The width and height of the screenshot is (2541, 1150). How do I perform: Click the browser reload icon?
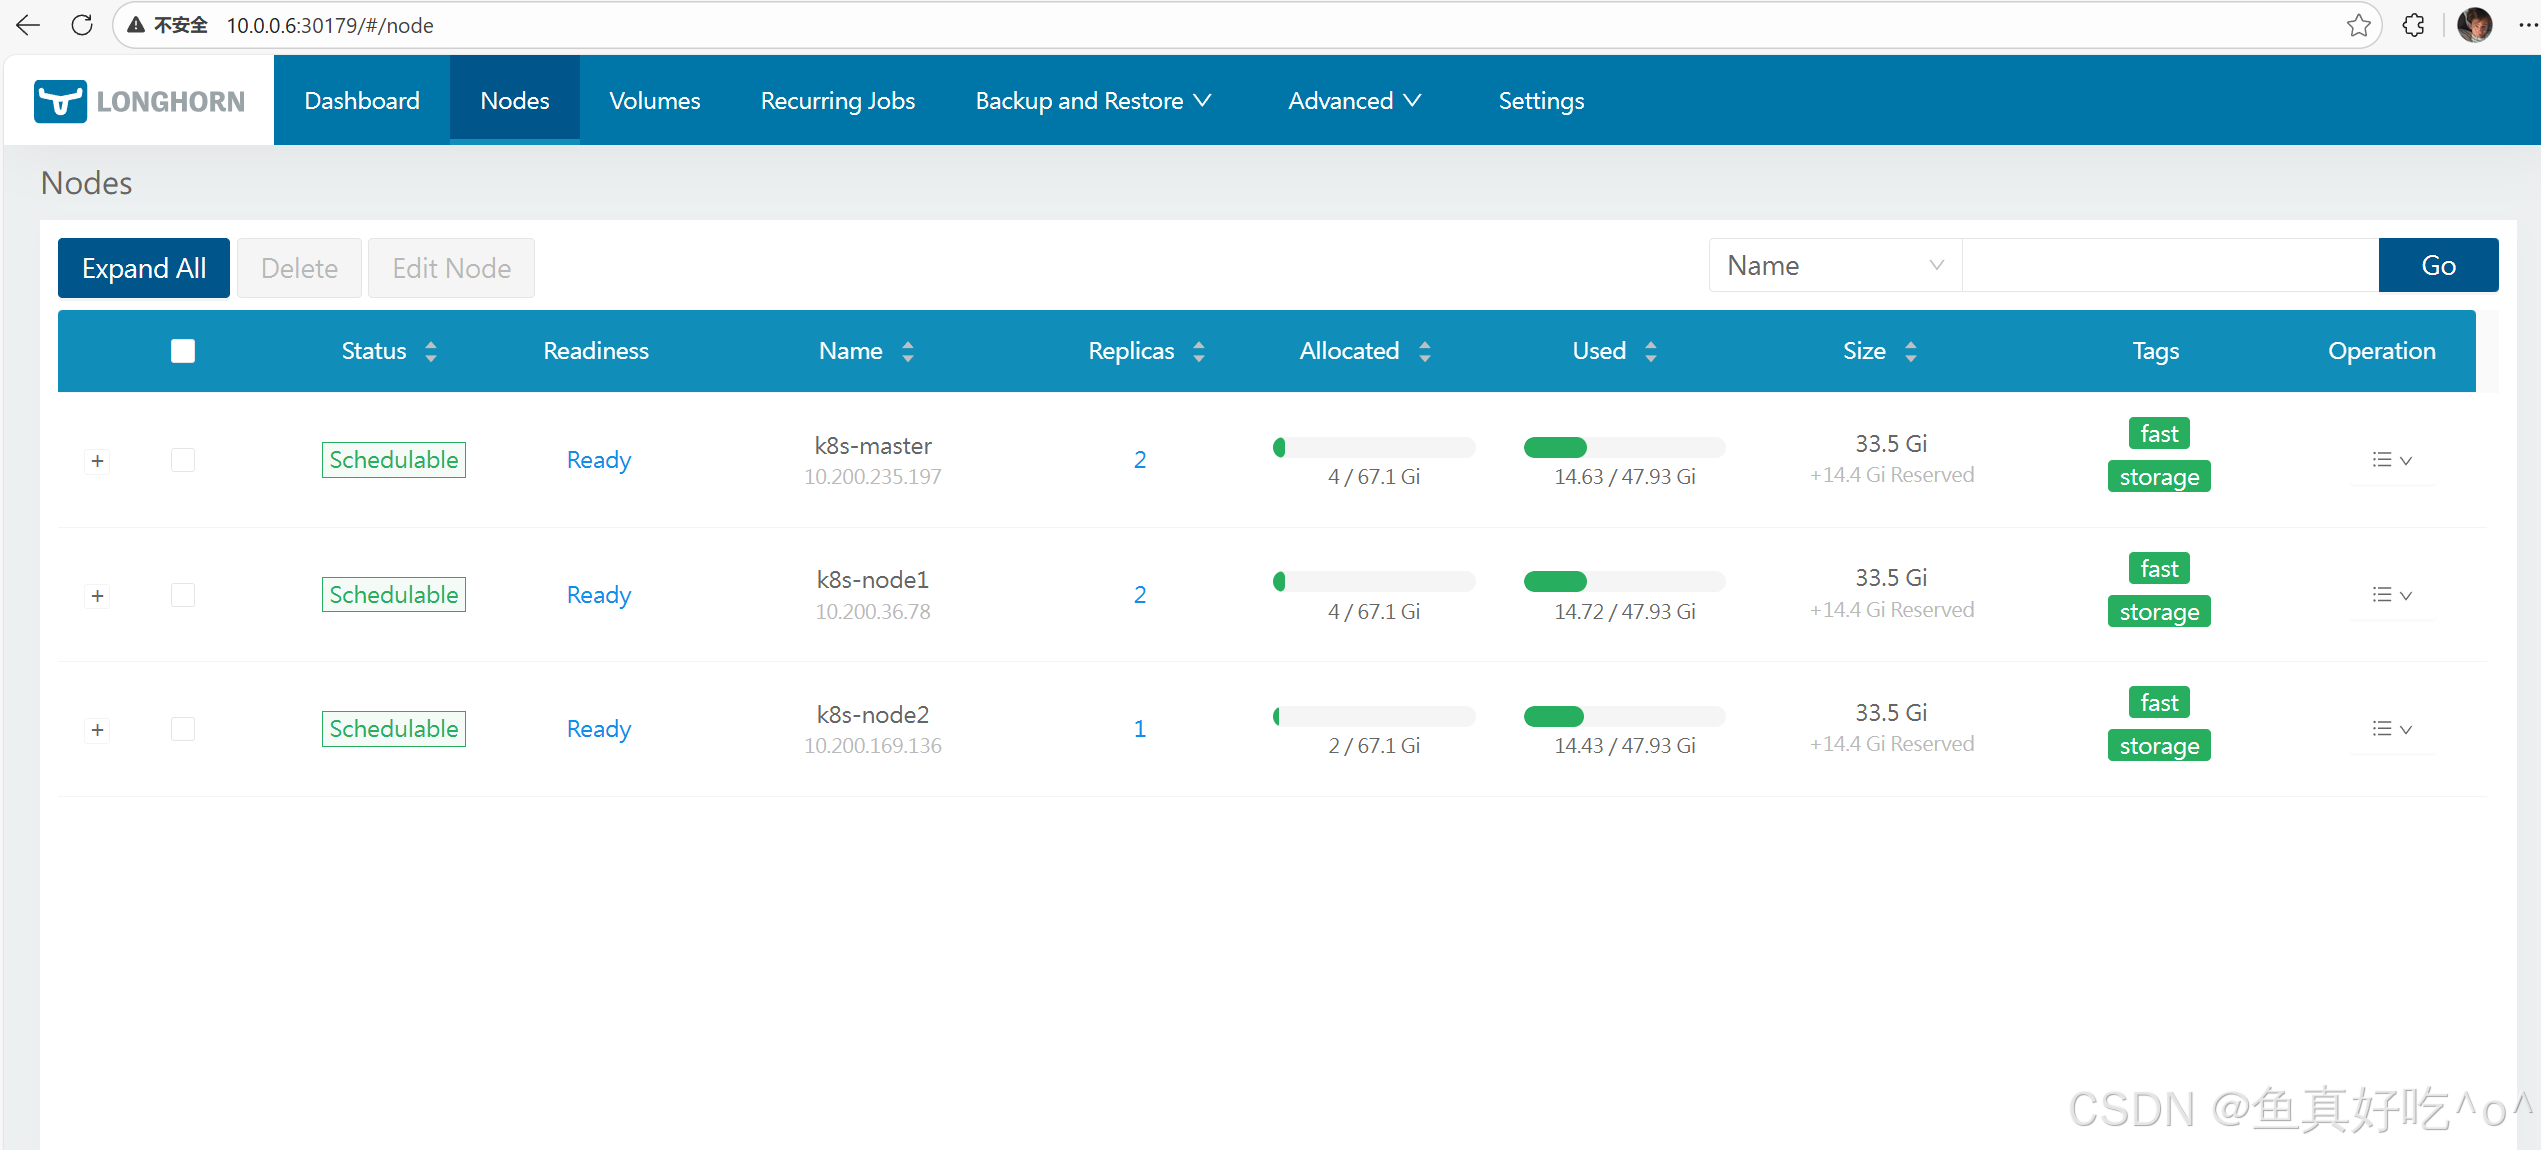pos(82,25)
